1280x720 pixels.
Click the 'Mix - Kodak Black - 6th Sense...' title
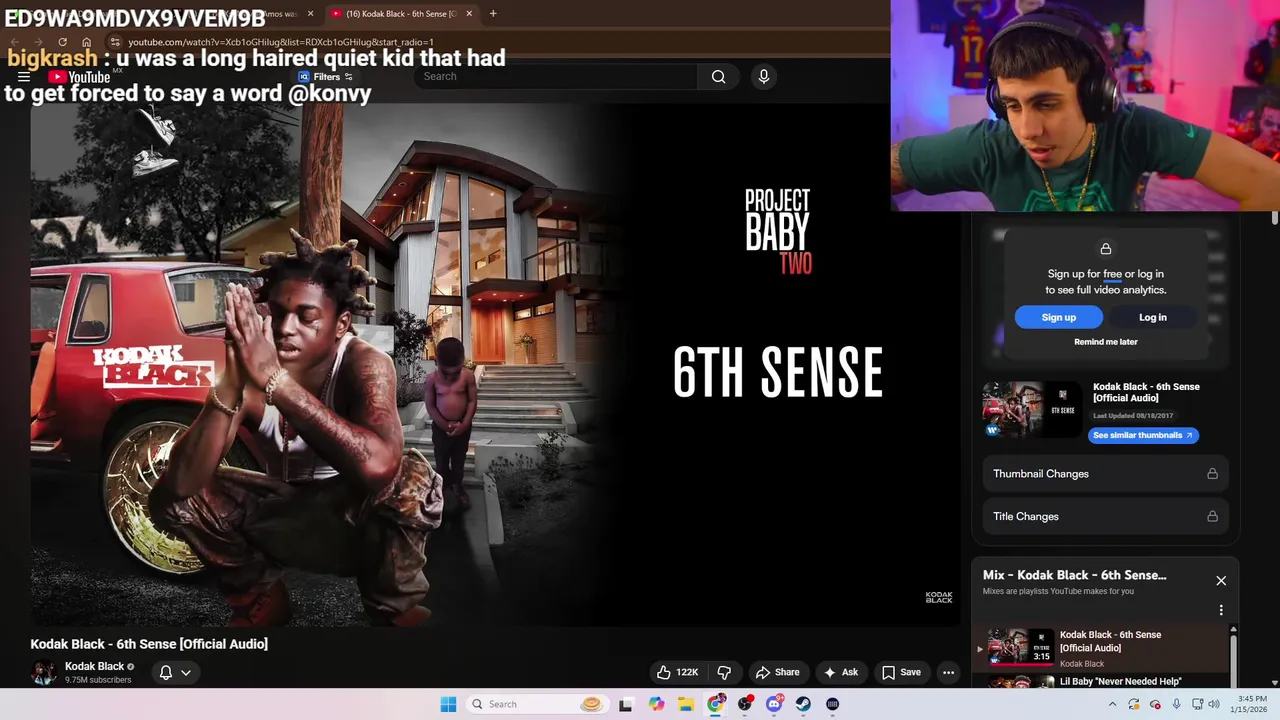(x=1075, y=575)
